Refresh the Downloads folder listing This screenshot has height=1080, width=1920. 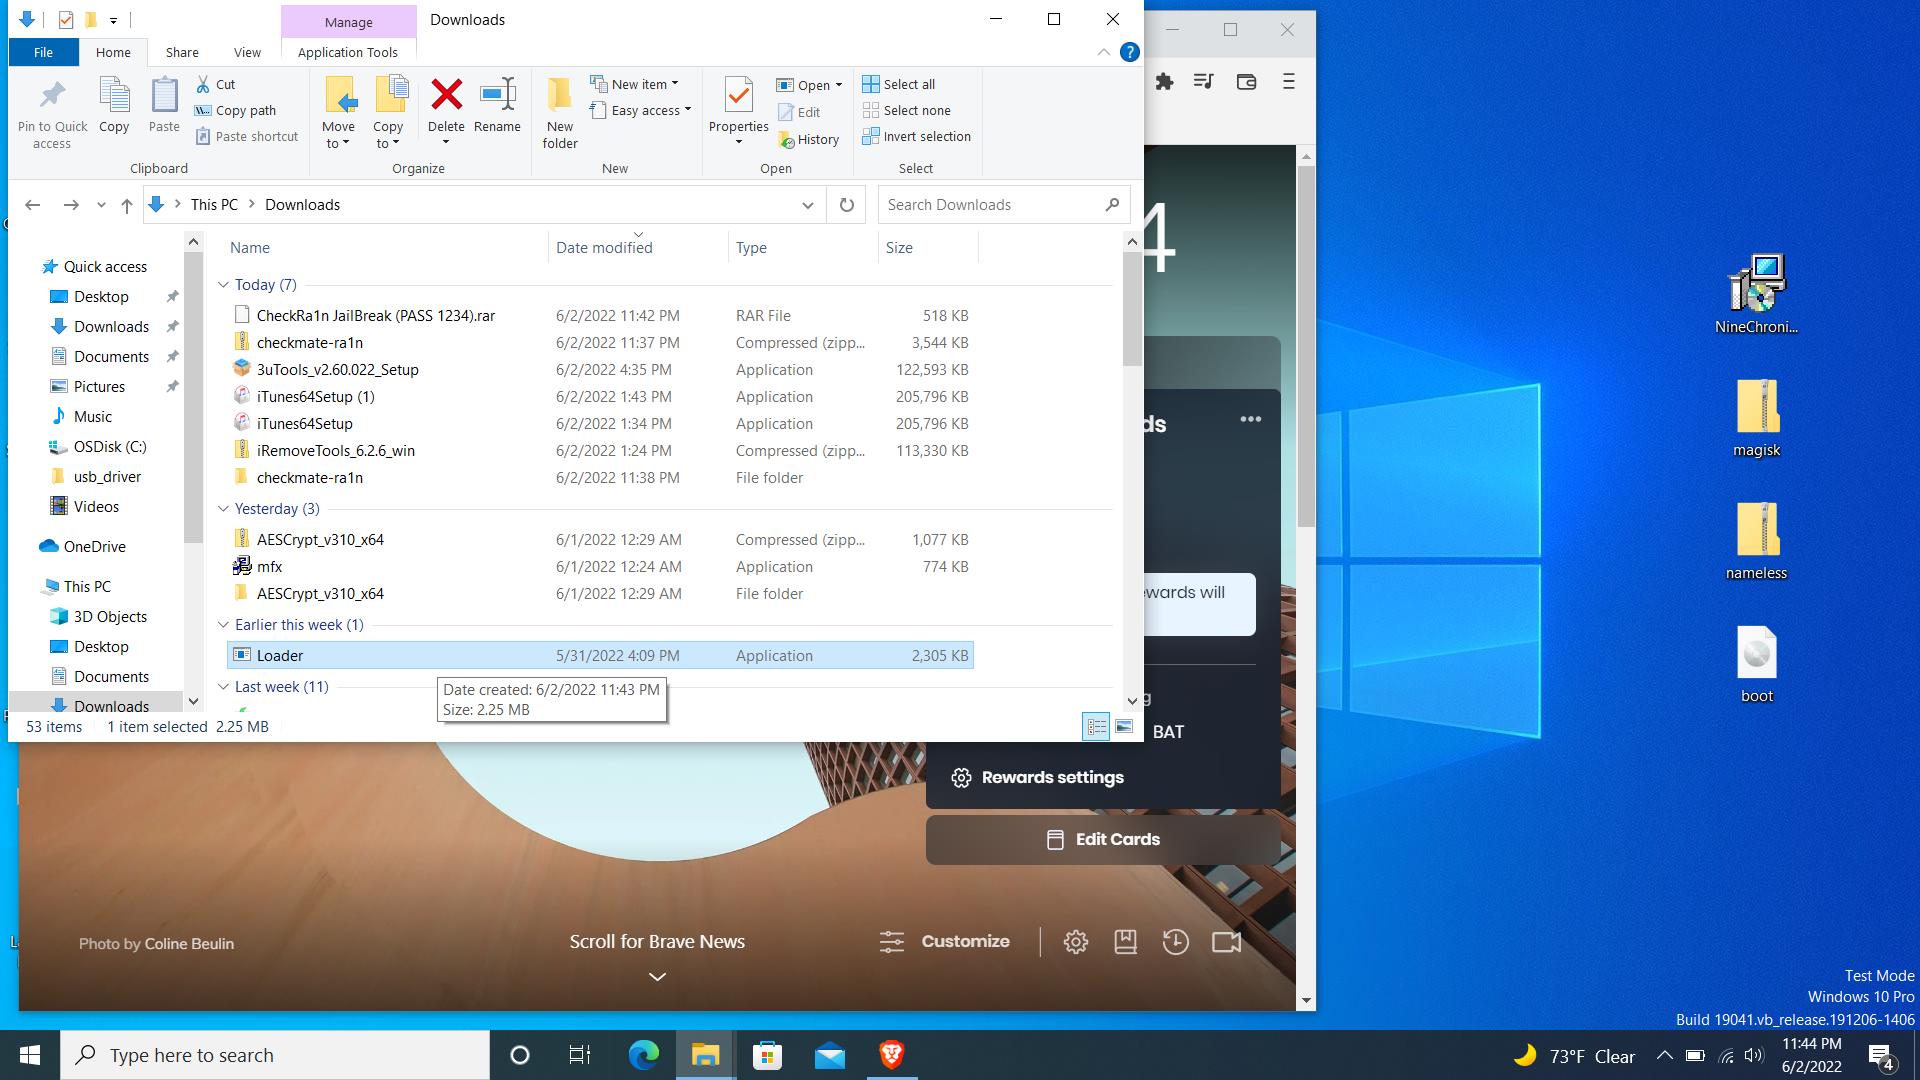click(x=846, y=205)
